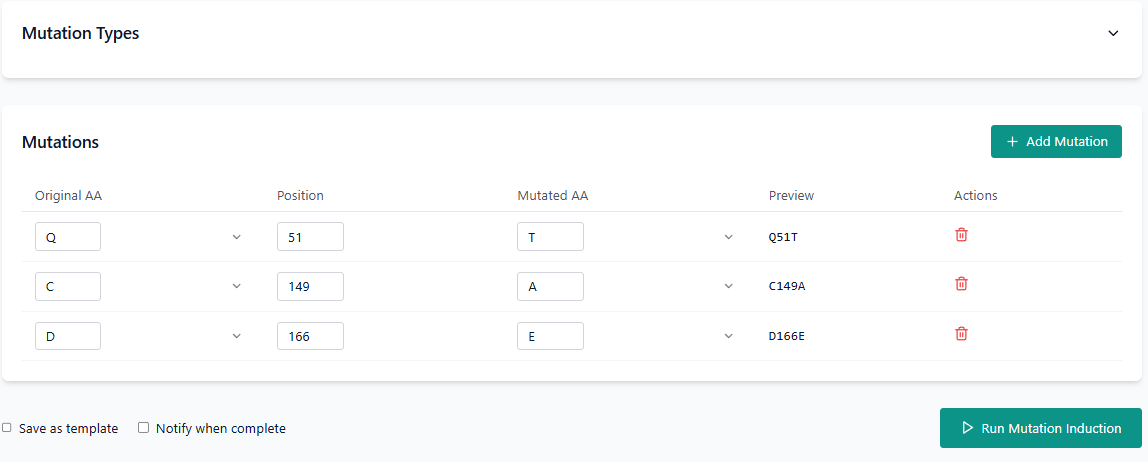Click the Mutation Types heading
The height and width of the screenshot is (462, 1148).
pyautogui.click(x=80, y=33)
